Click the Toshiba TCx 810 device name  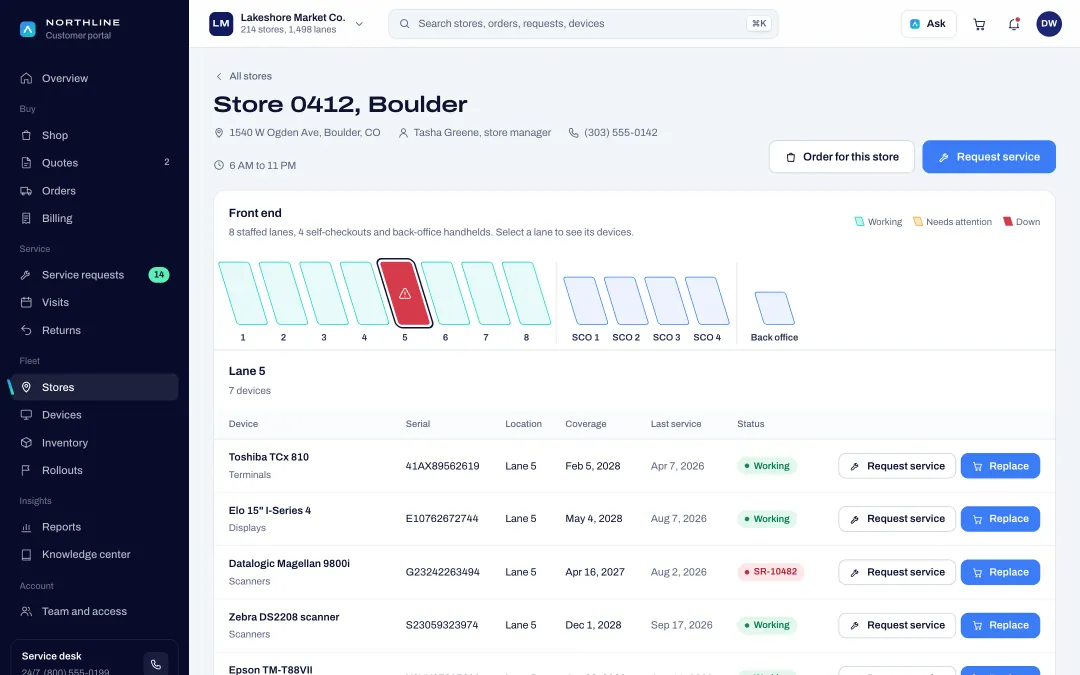pos(269,457)
